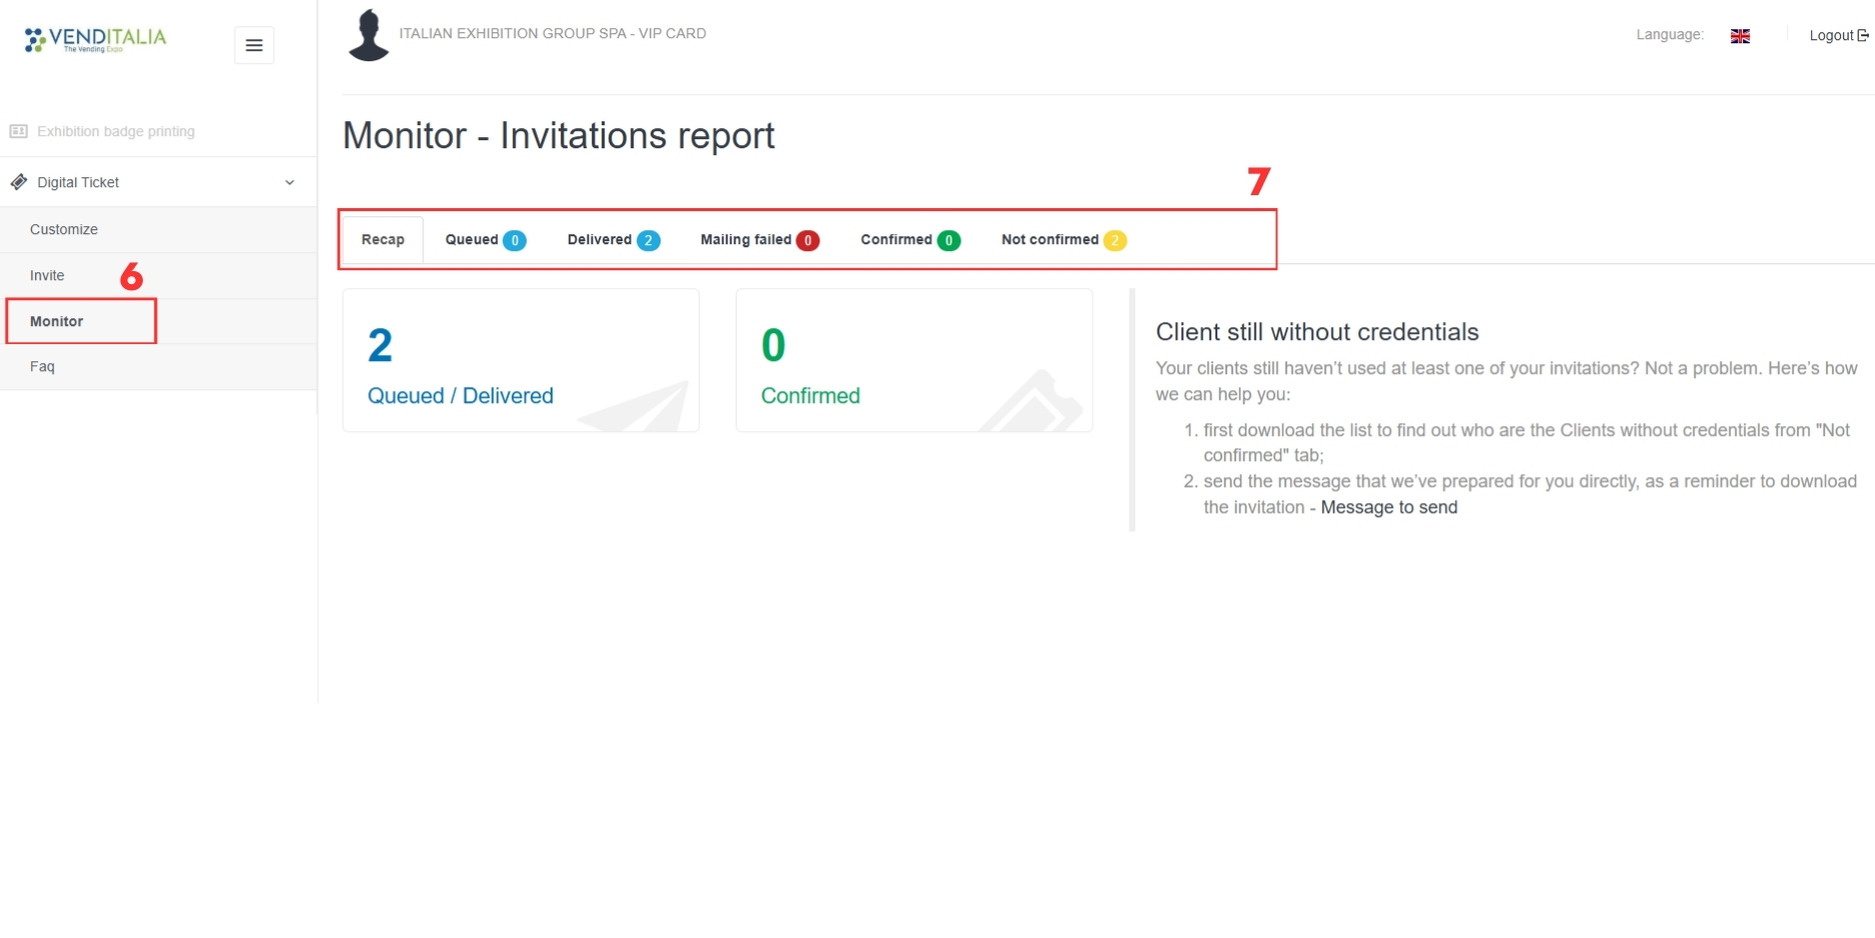Click the user profile avatar icon
This screenshot has width=1875, height=938.
coord(368,36)
